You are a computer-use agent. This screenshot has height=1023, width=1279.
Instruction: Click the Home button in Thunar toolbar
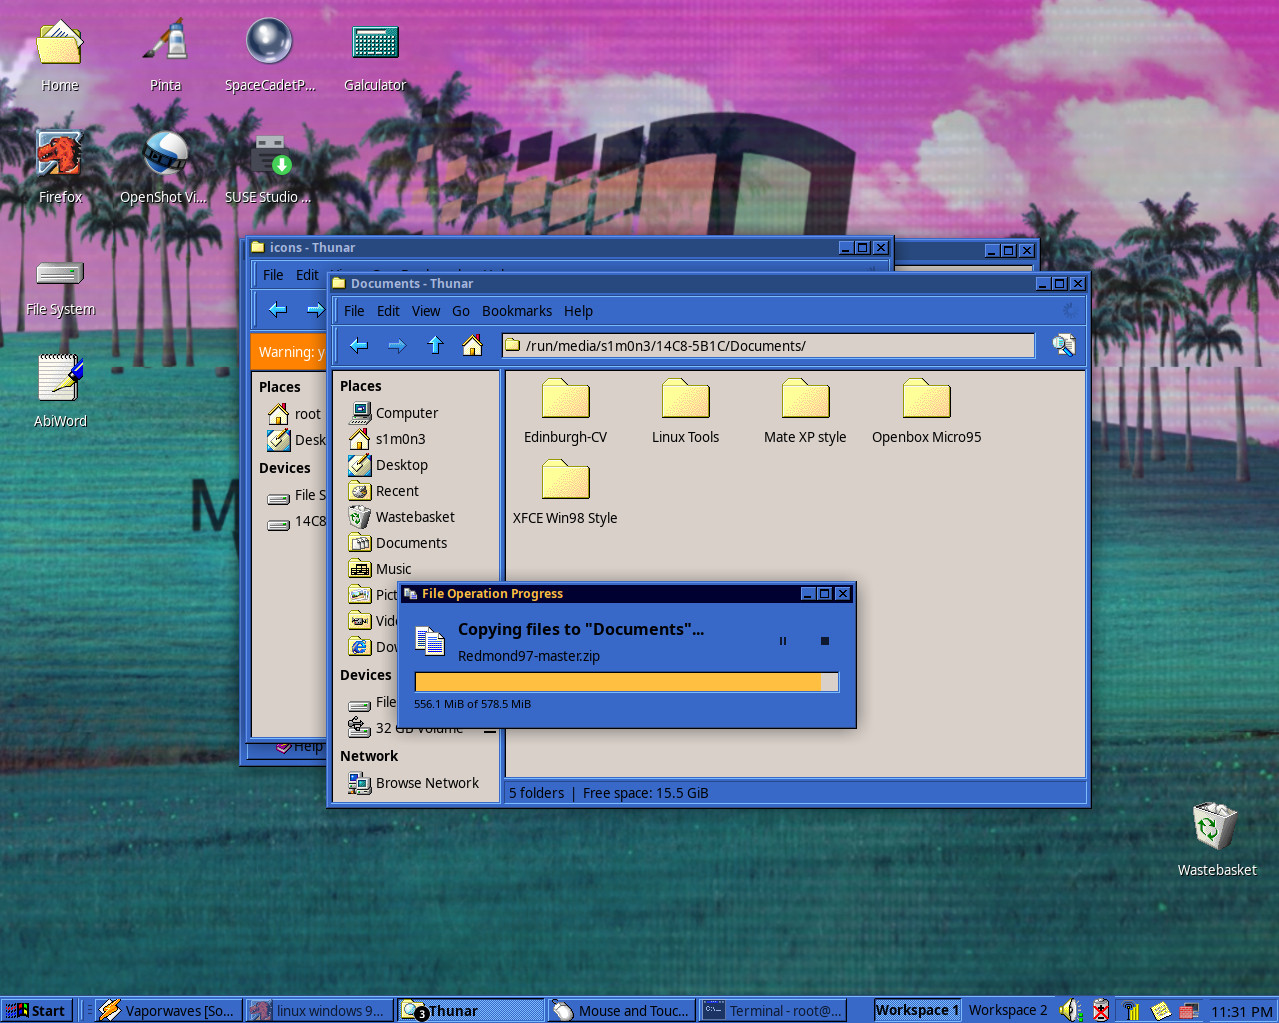[x=472, y=345]
